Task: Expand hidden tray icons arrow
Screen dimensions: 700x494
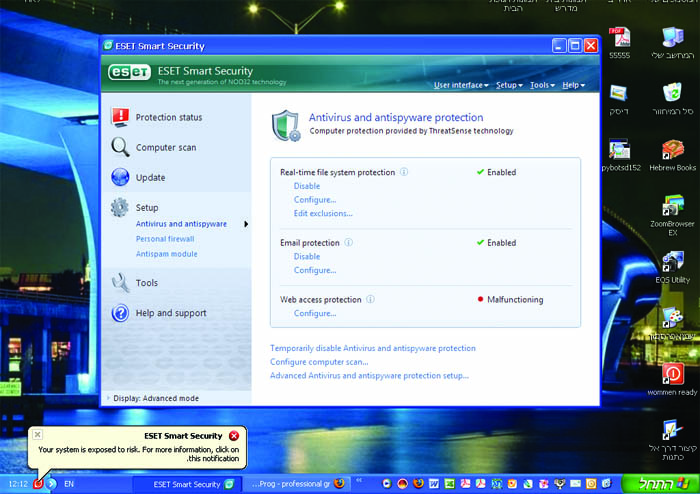Action: coord(52,484)
